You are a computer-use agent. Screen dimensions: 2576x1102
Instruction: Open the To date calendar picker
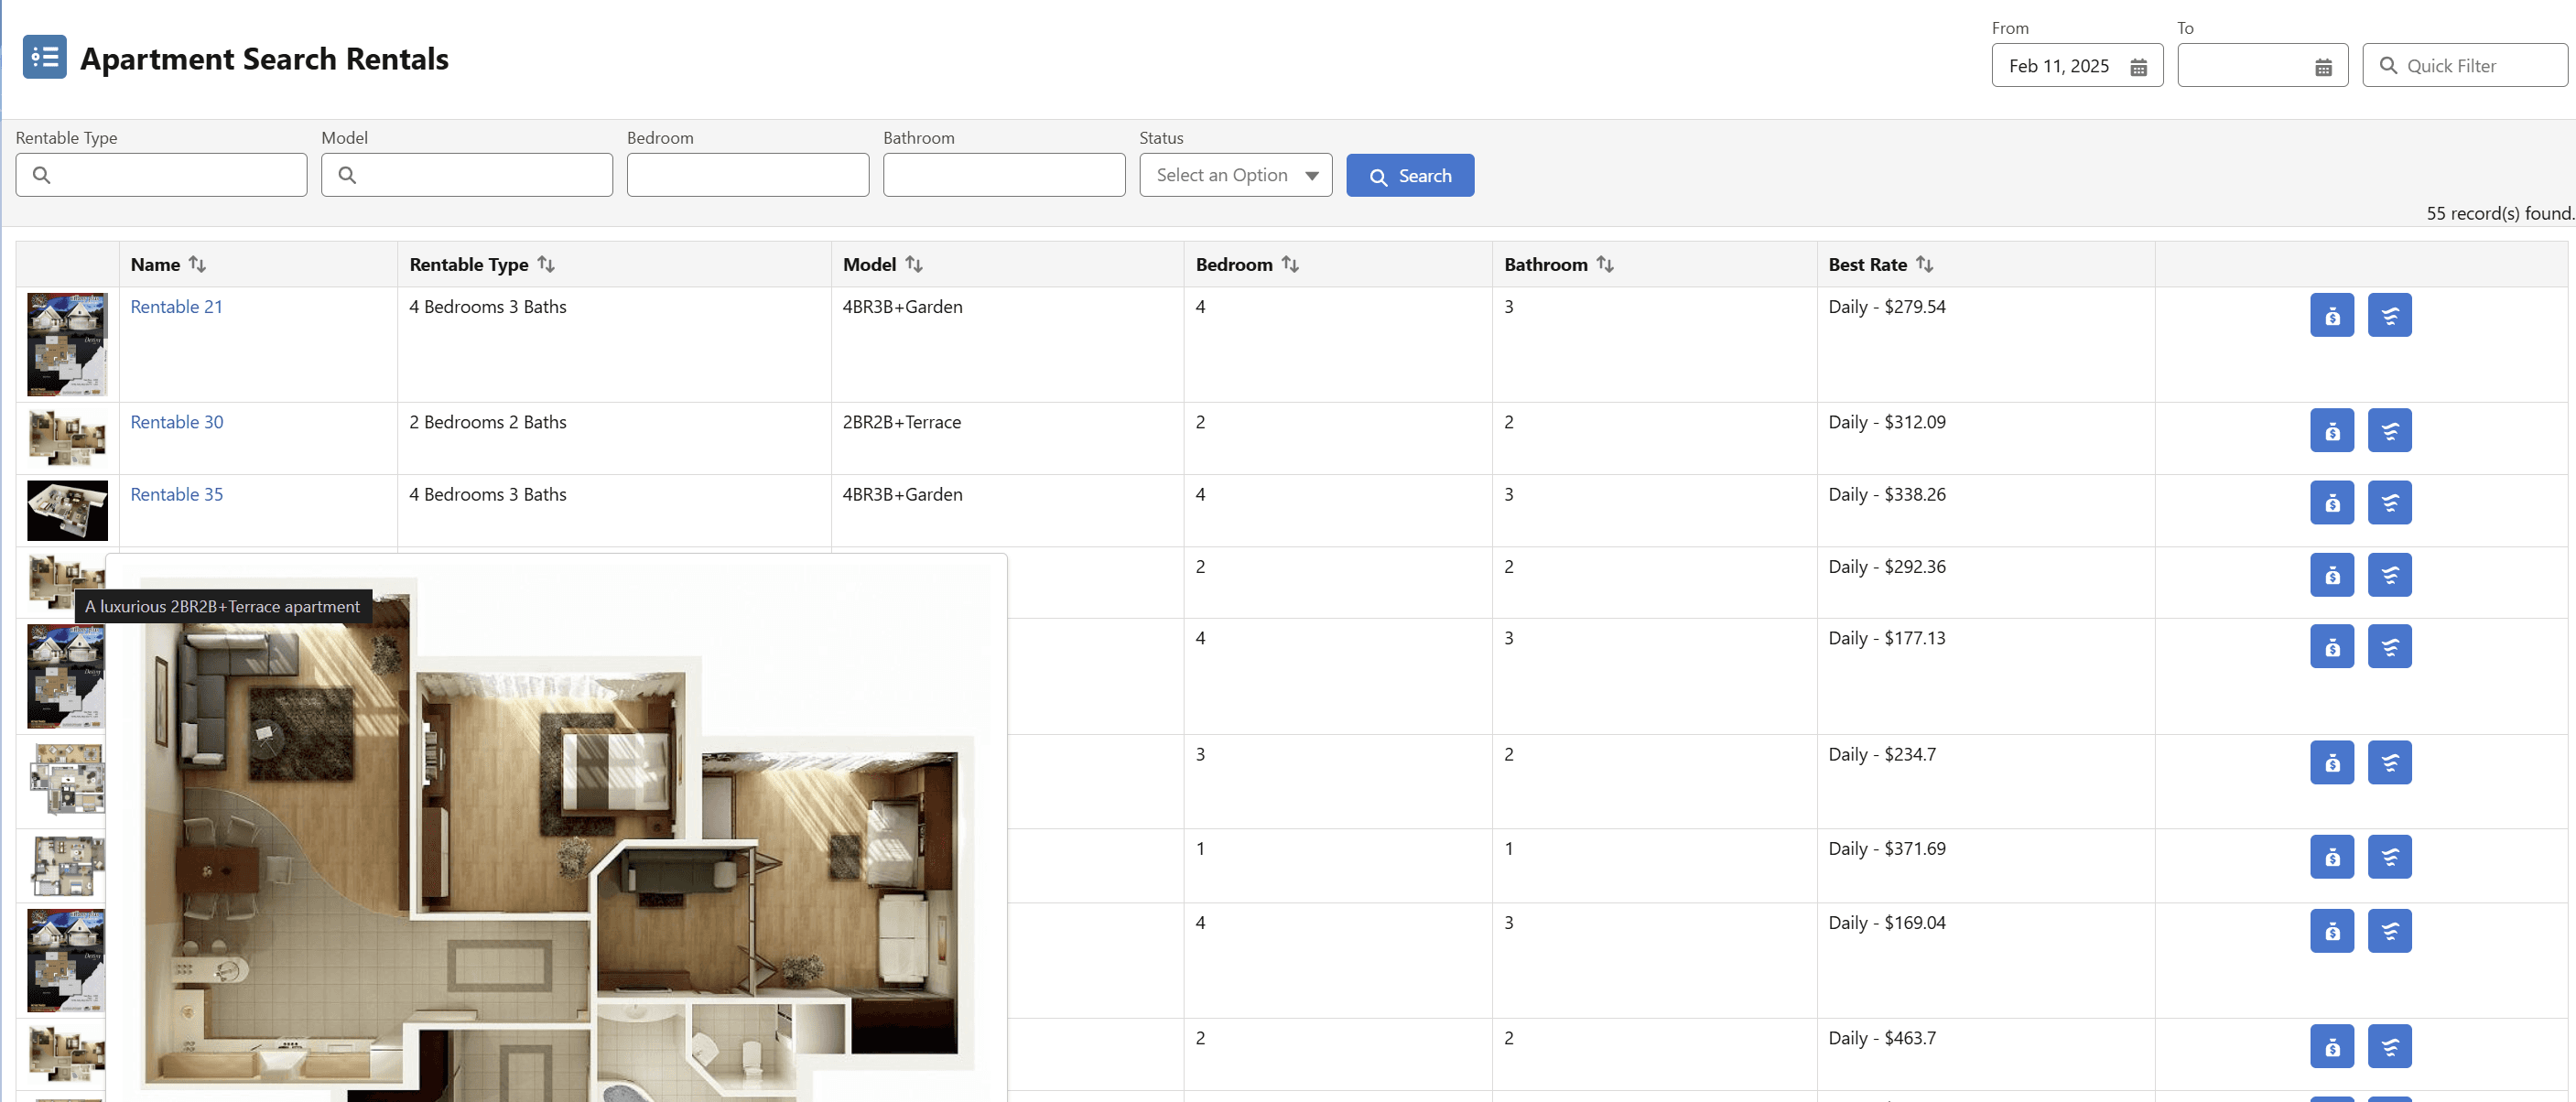tap(2323, 67)
